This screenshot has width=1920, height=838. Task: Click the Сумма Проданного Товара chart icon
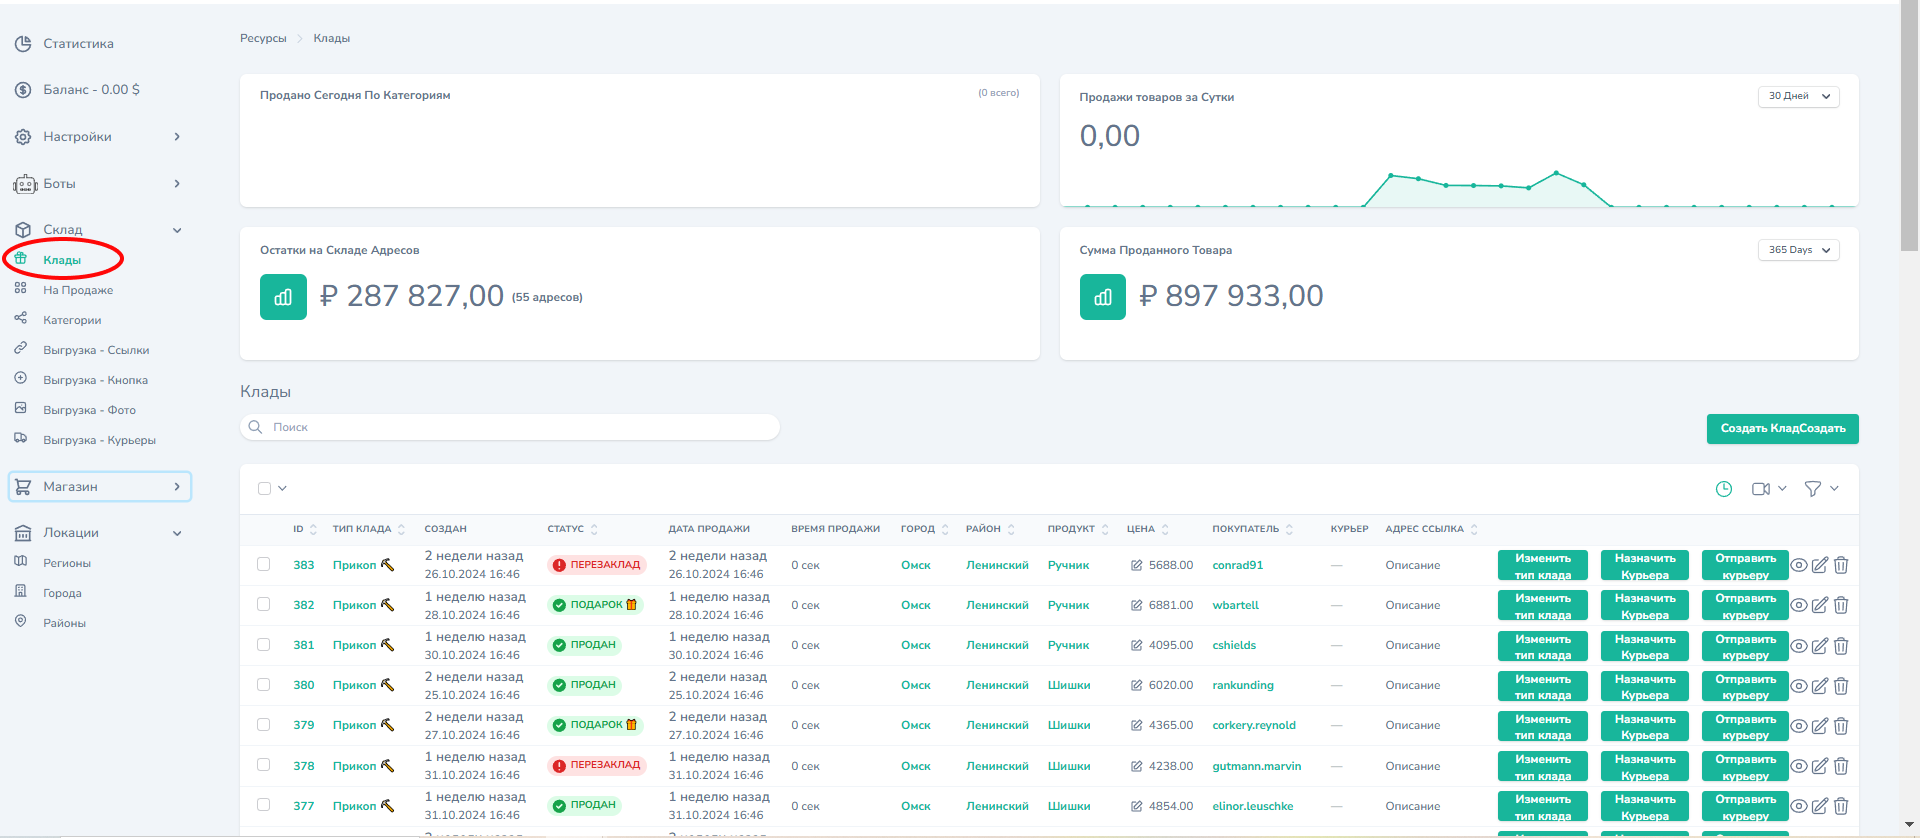pos(1103,297)
